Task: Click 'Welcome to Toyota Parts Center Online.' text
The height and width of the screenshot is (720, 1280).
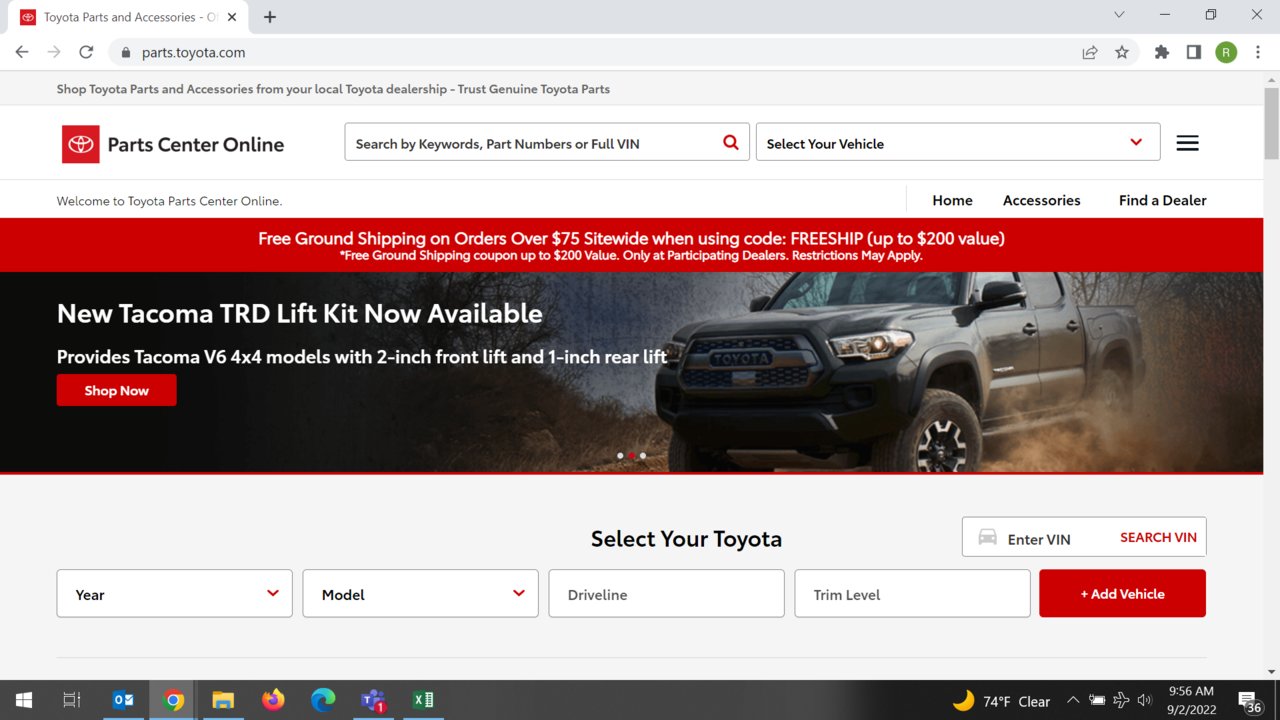Action: point(169,201)
